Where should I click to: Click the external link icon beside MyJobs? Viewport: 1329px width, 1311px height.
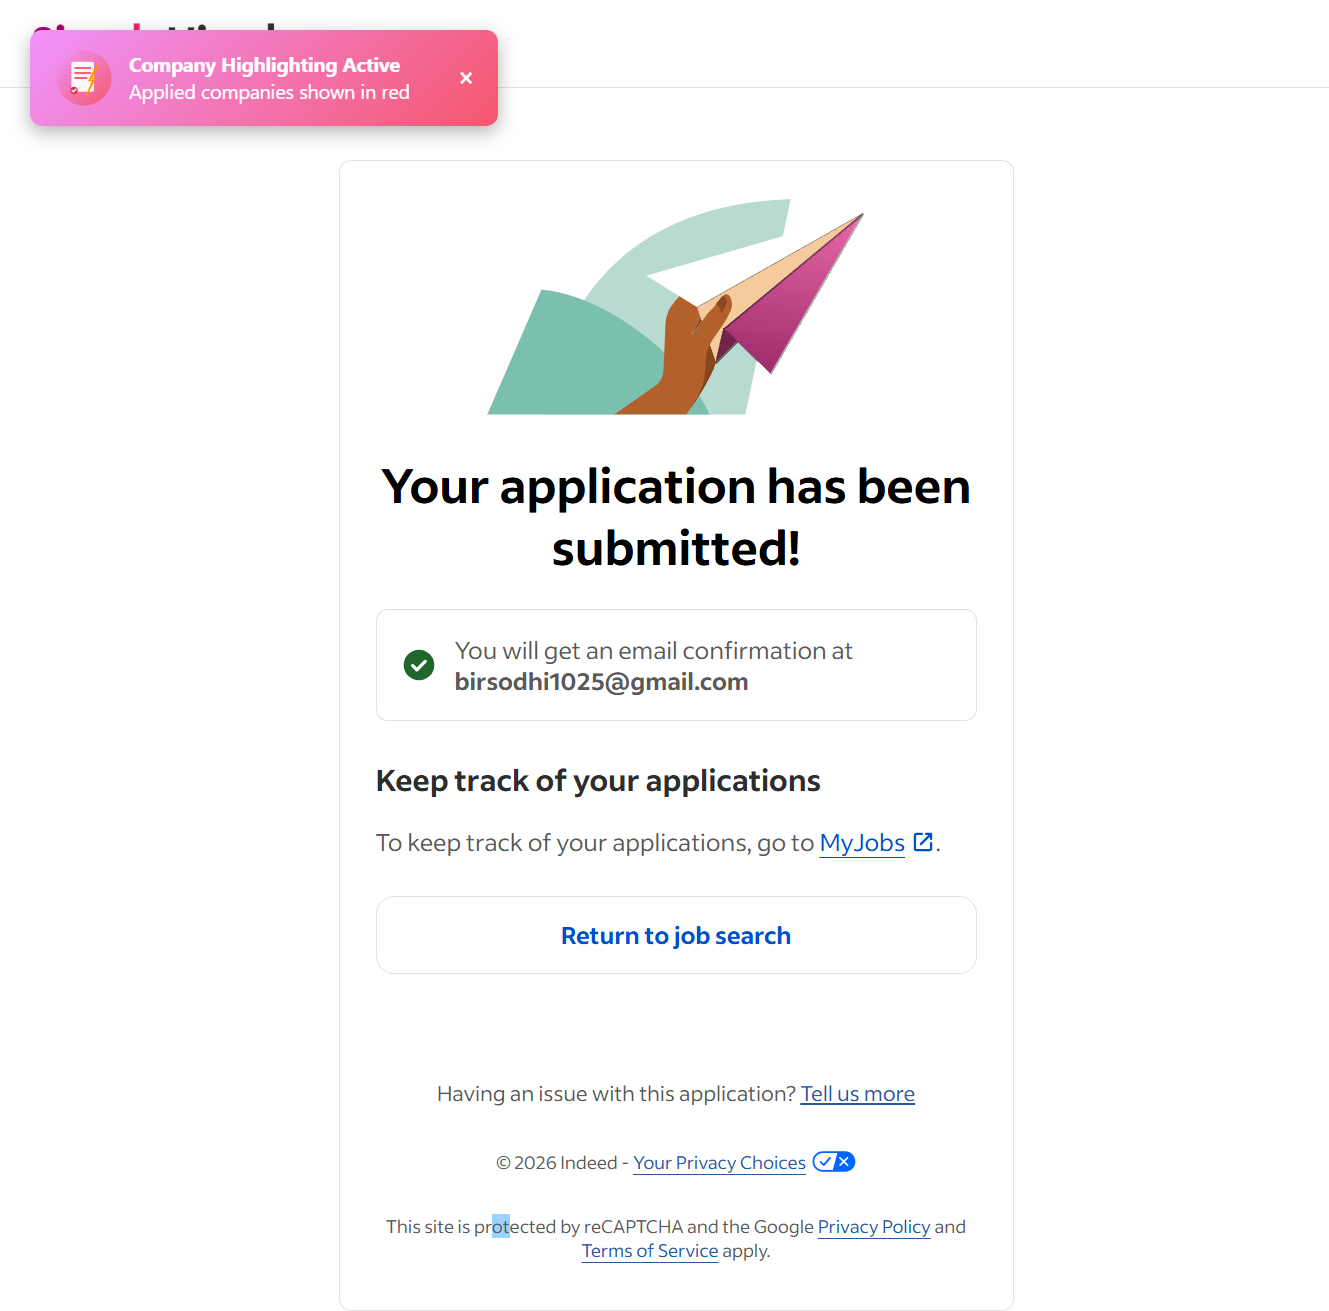[x=924, y=842]
